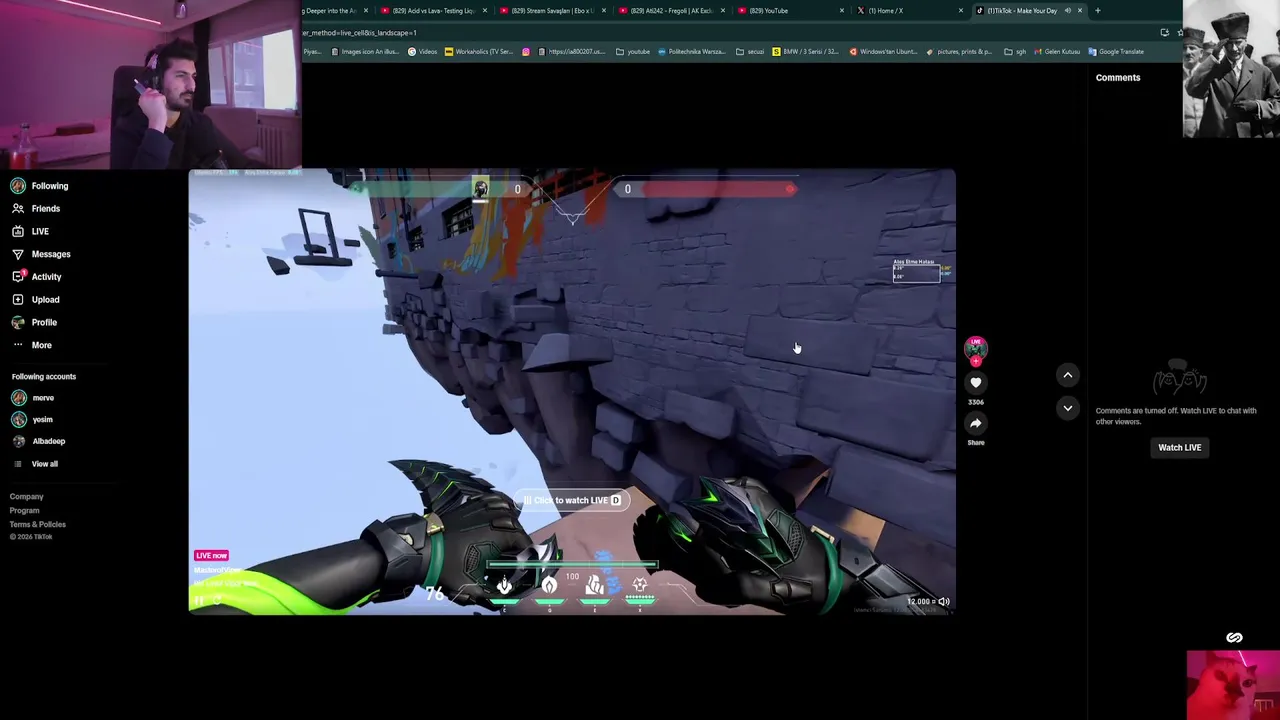This screenshot has width=1280, height=720.
Task: Open the Albadeep following account
Action: (x=39, y=441)
